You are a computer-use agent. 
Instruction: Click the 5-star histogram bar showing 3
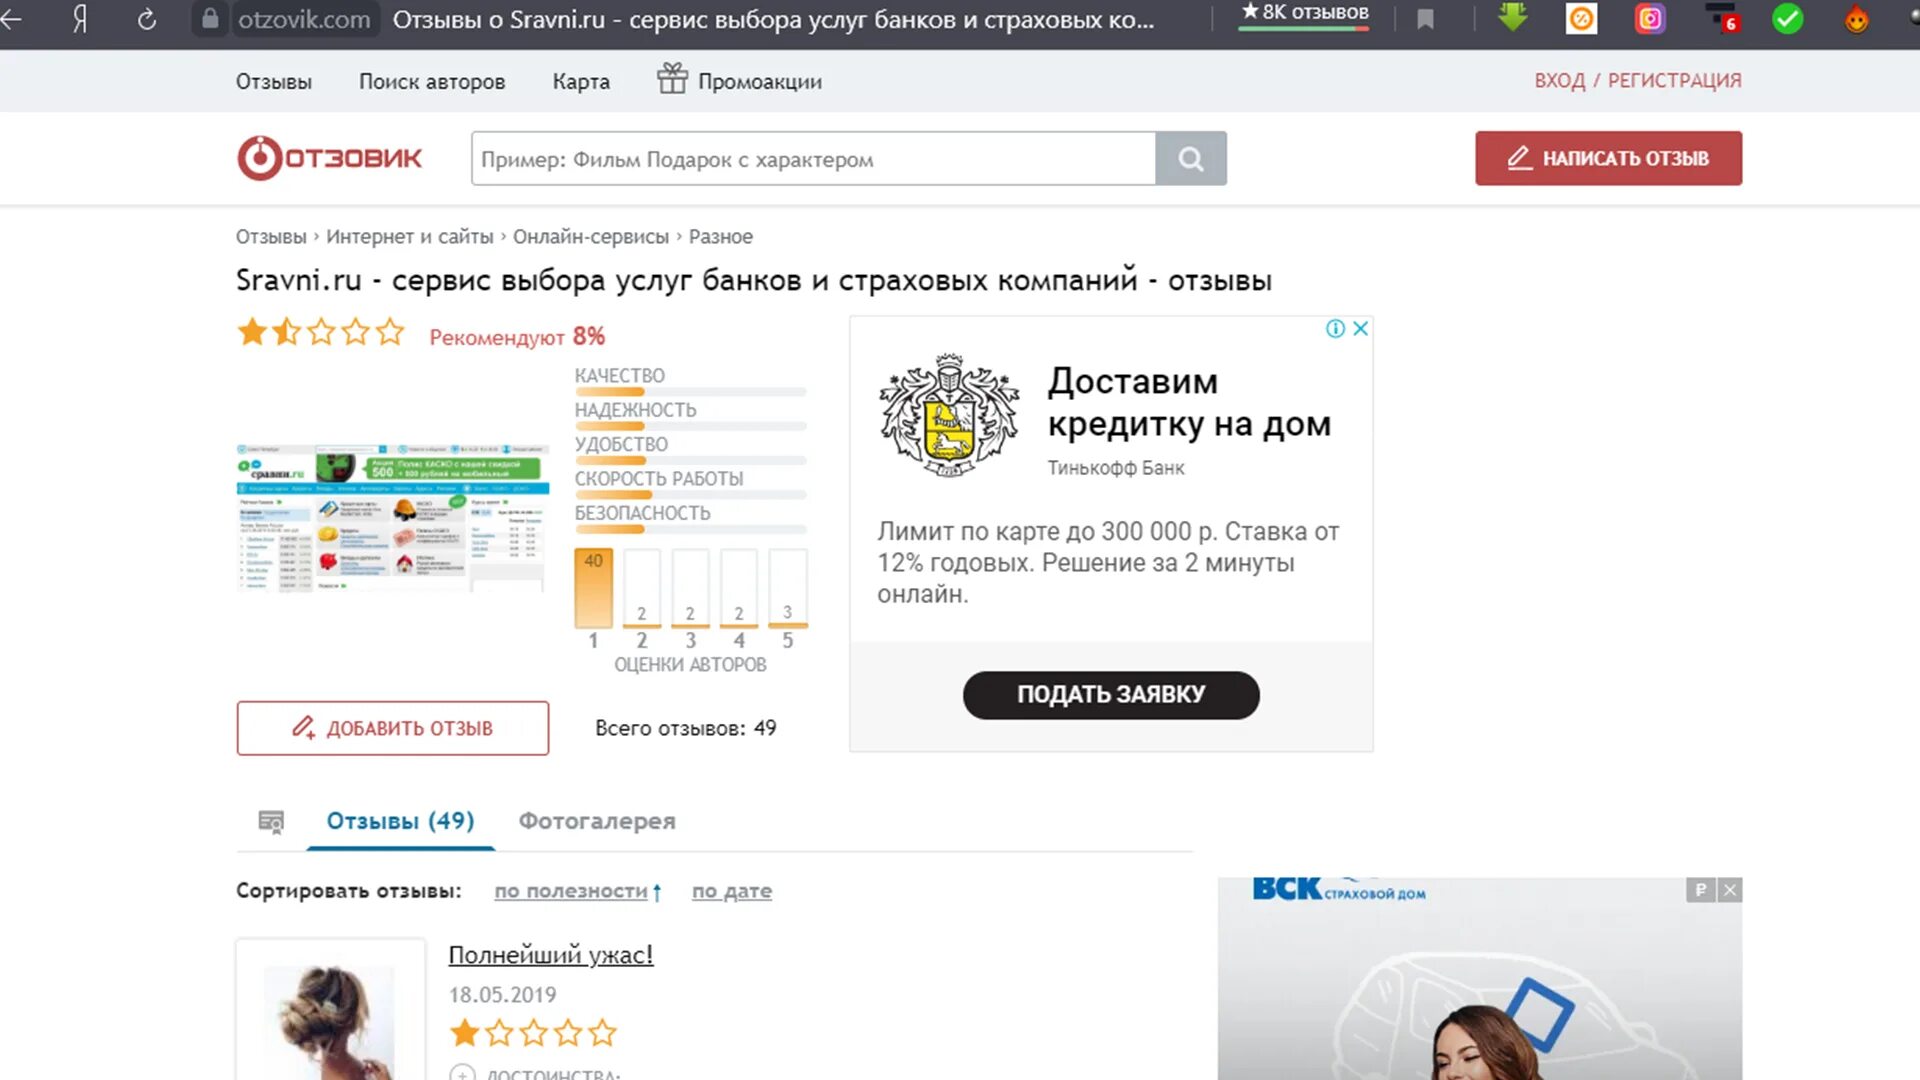pos(788,588)
